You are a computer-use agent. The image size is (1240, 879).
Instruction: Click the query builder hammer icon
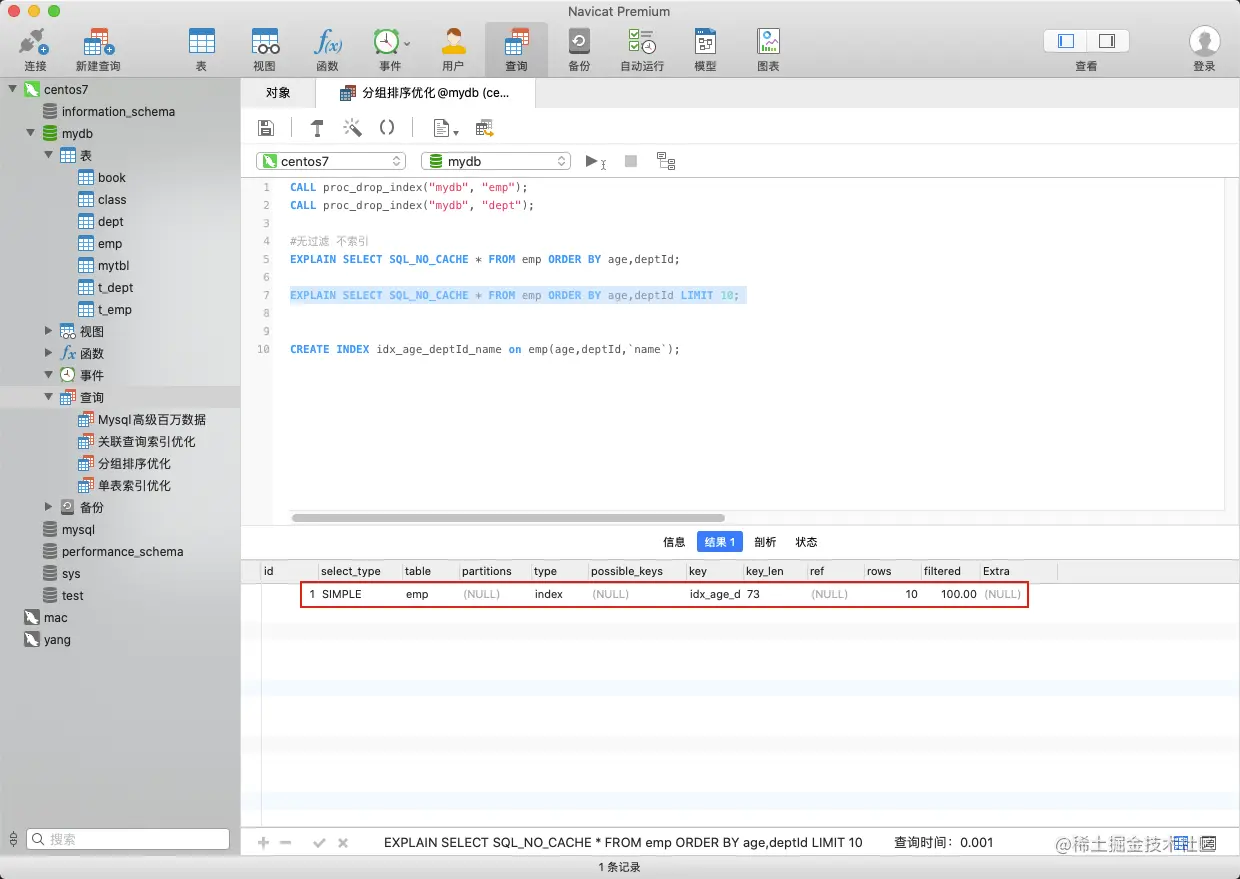pos(317,128)
